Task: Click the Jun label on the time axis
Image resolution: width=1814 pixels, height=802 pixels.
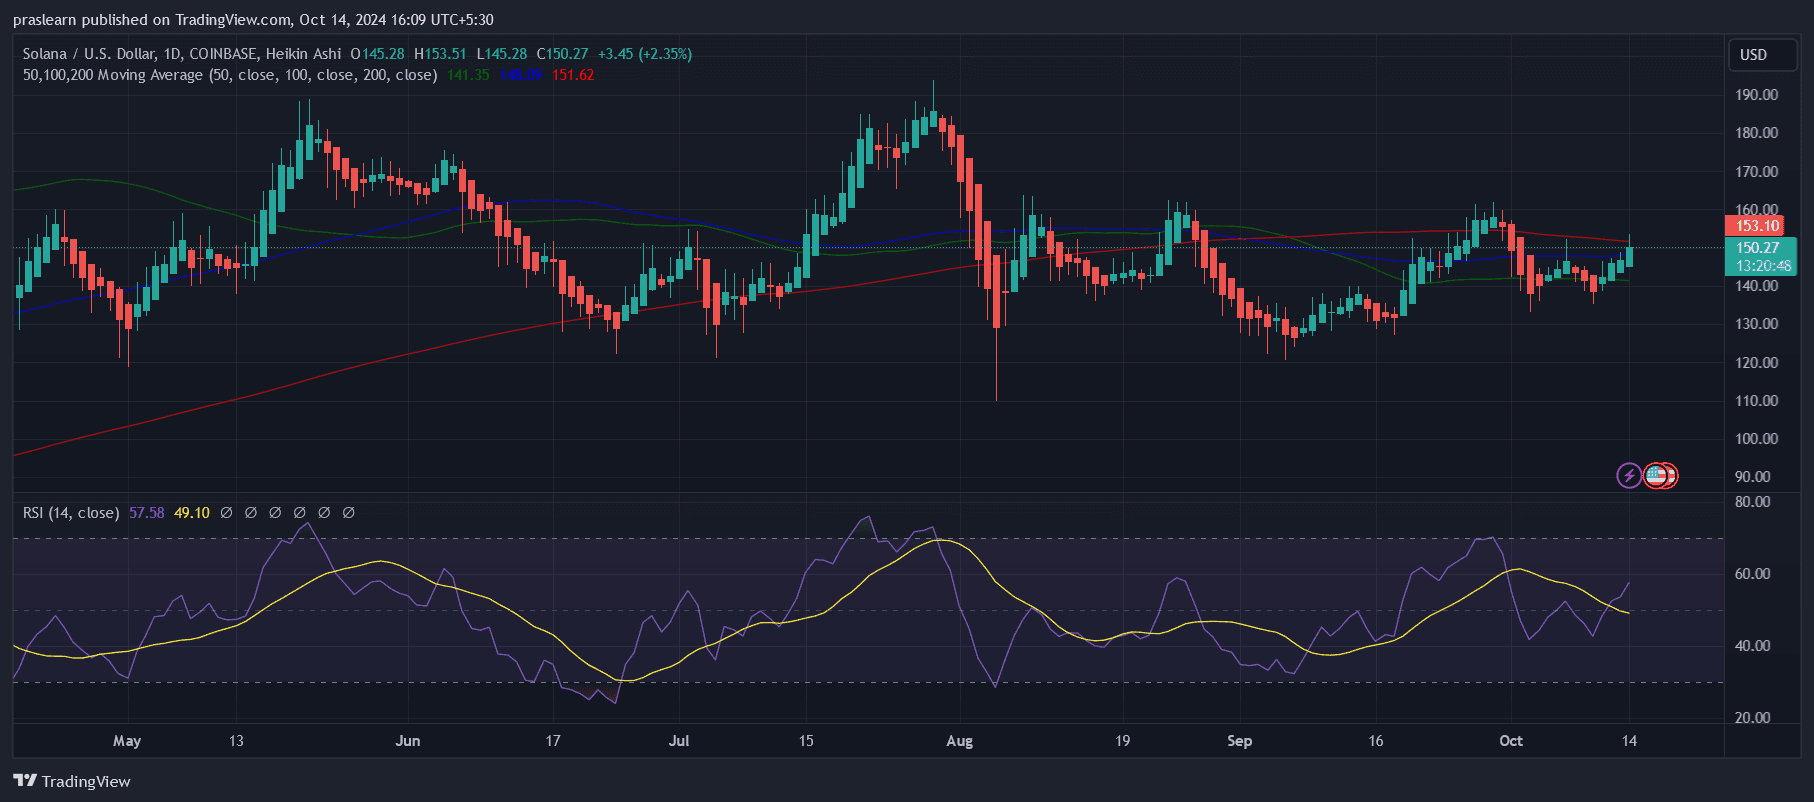Action: [408, 741]
